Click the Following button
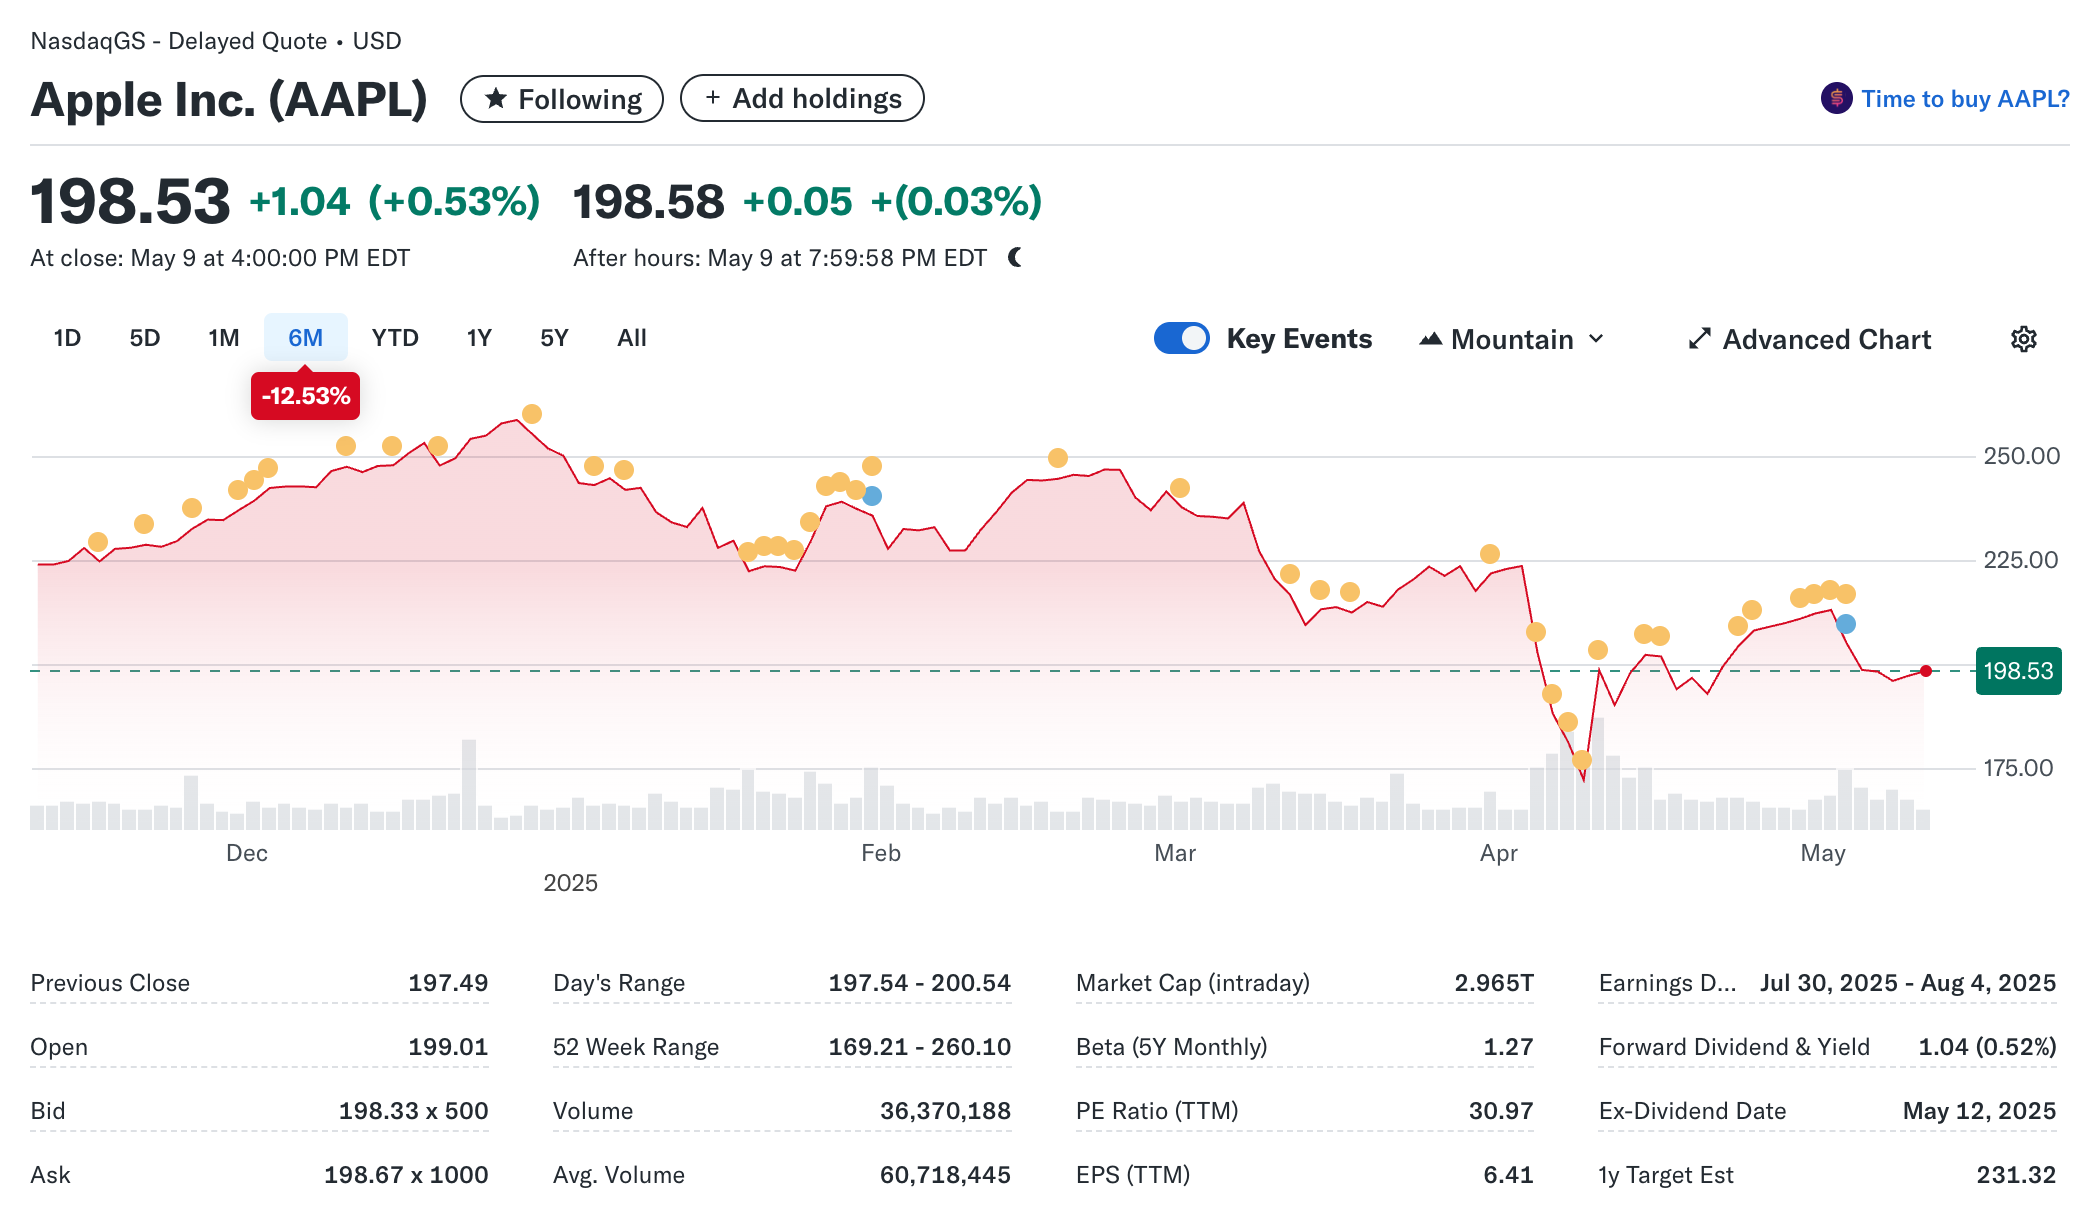2082x1220 pixels. tap(561, 99)
